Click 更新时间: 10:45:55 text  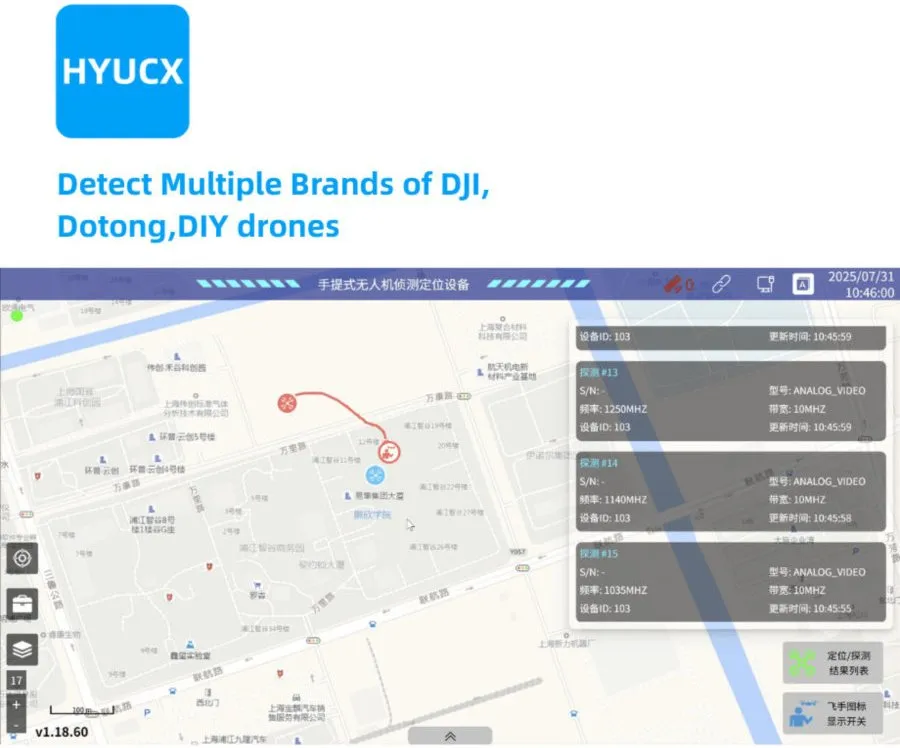tap(810, 609)
